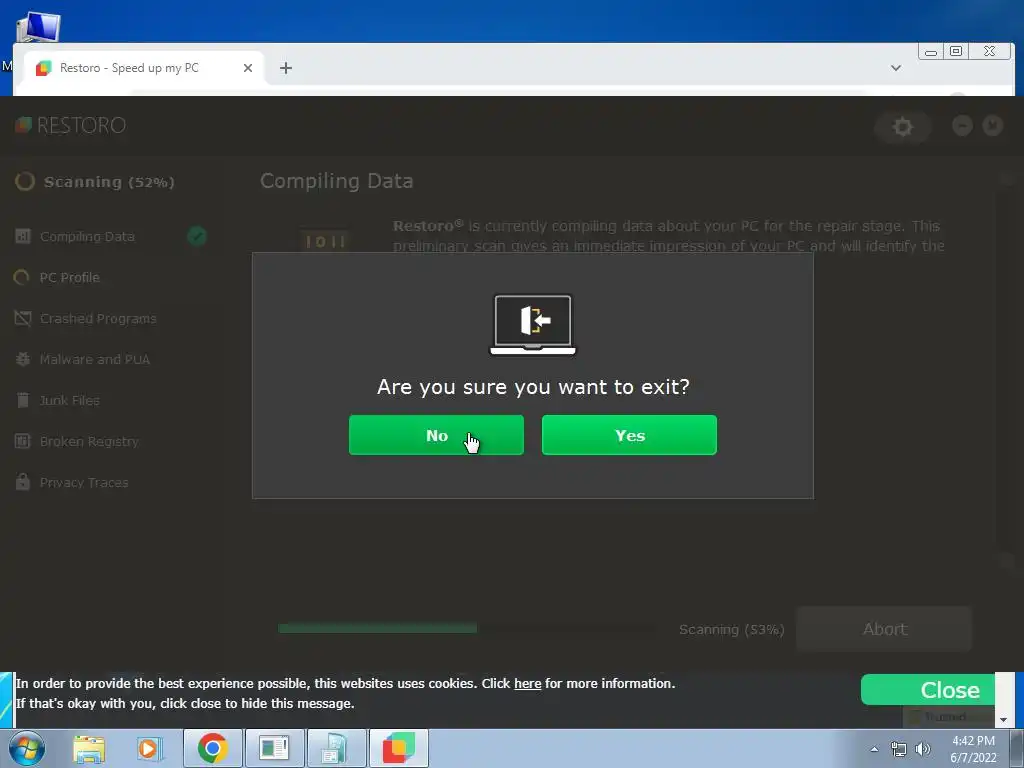This screenshot has height=768, width=1024.
Task: Close the cookie notice with Close button
Action: (x=927, y=690)
